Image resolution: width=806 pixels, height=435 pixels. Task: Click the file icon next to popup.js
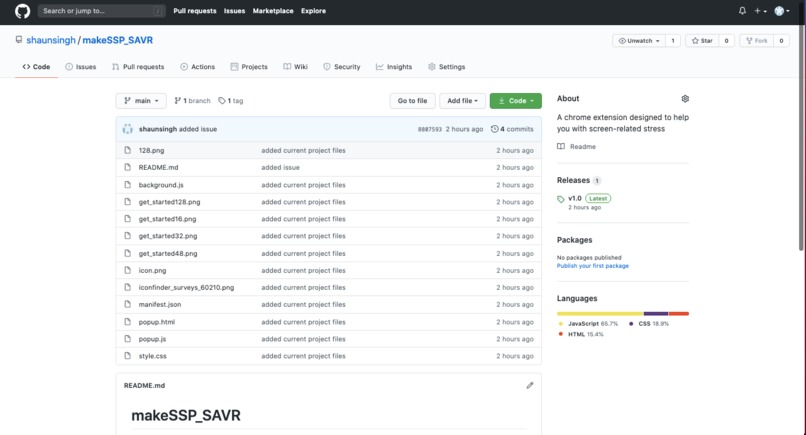click(x=127, y=339)
